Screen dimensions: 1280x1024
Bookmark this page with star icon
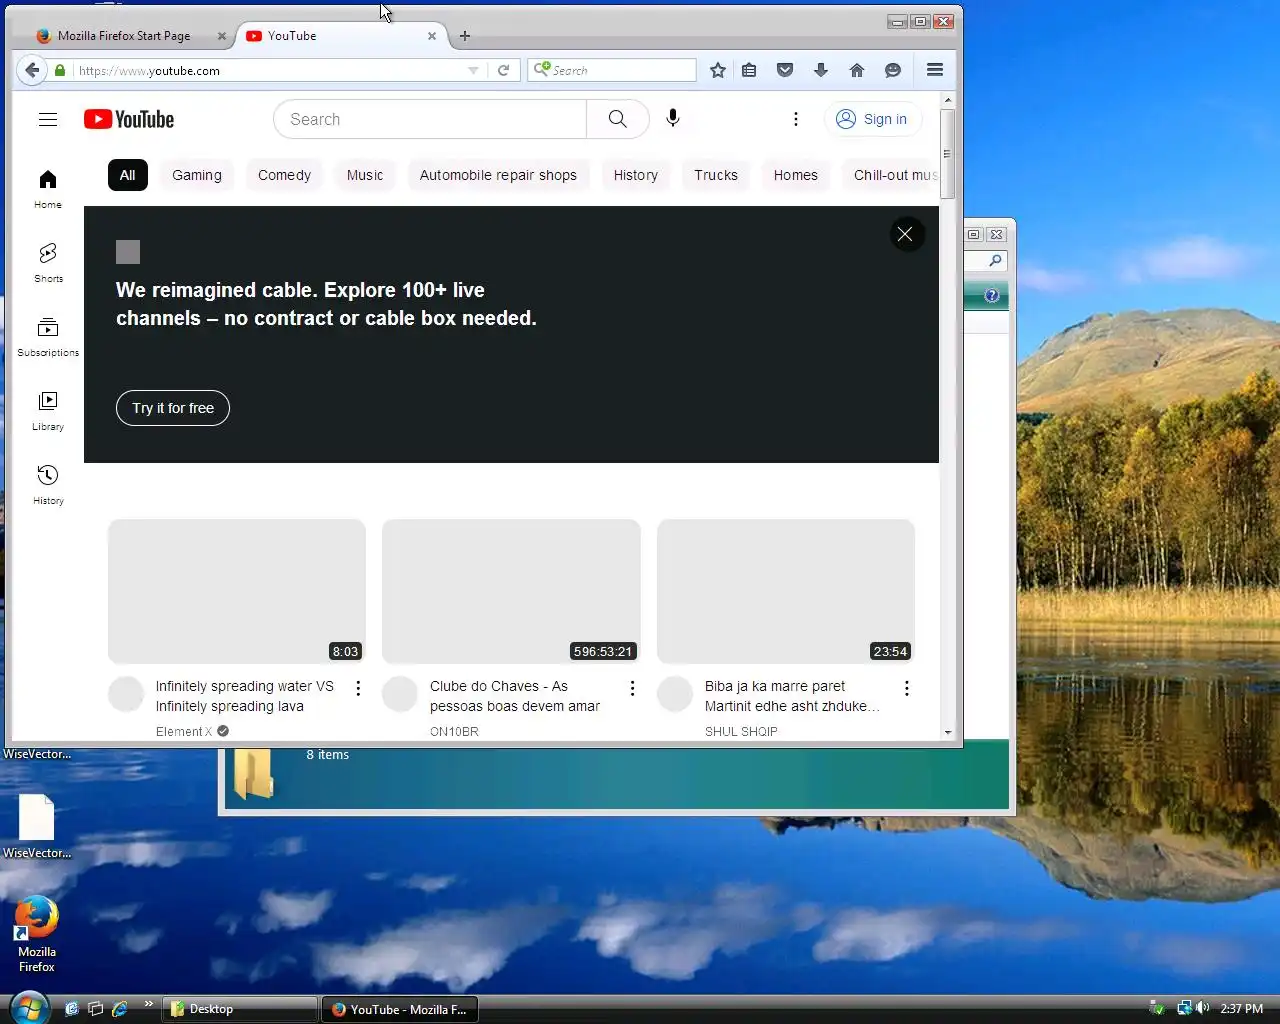[717, 70]
